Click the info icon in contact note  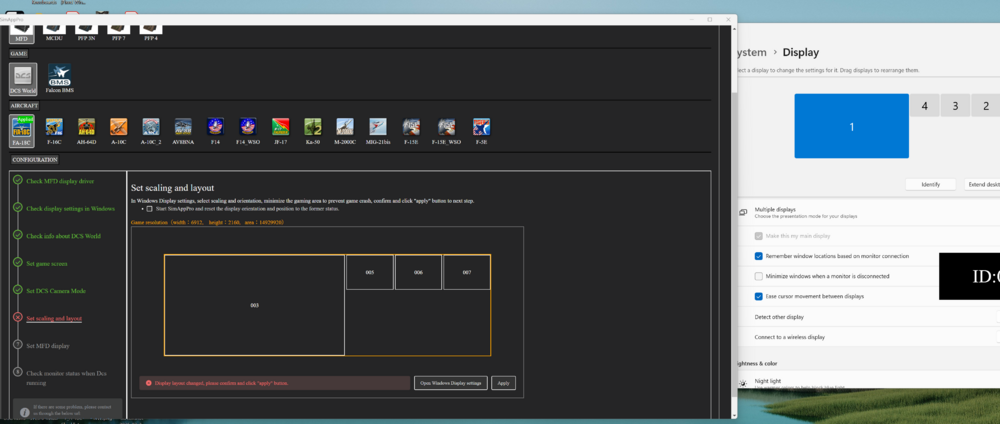coord(24,413)
